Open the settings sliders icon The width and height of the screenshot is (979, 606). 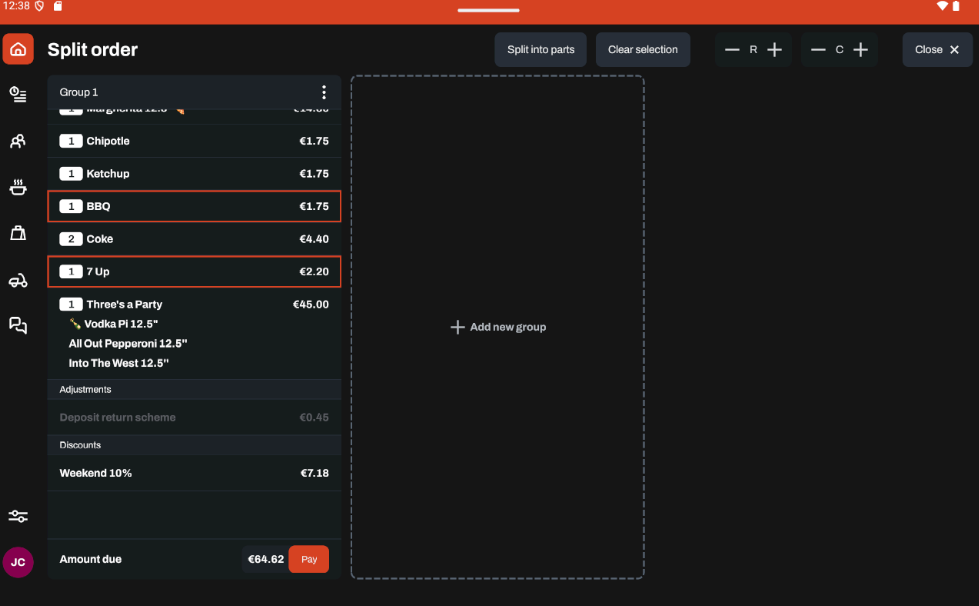click(18, 516)
